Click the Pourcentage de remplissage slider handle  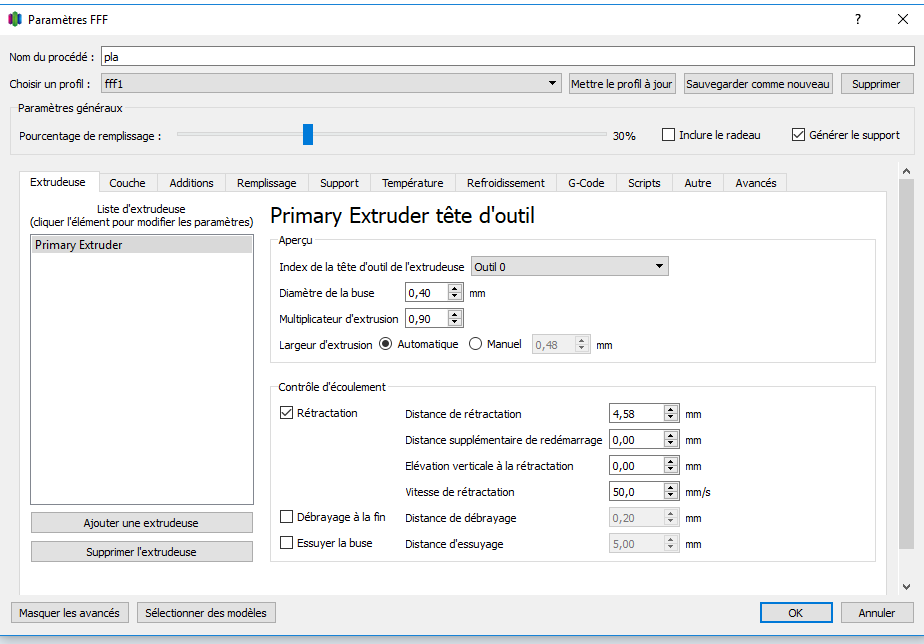click(x=308, y=134)
